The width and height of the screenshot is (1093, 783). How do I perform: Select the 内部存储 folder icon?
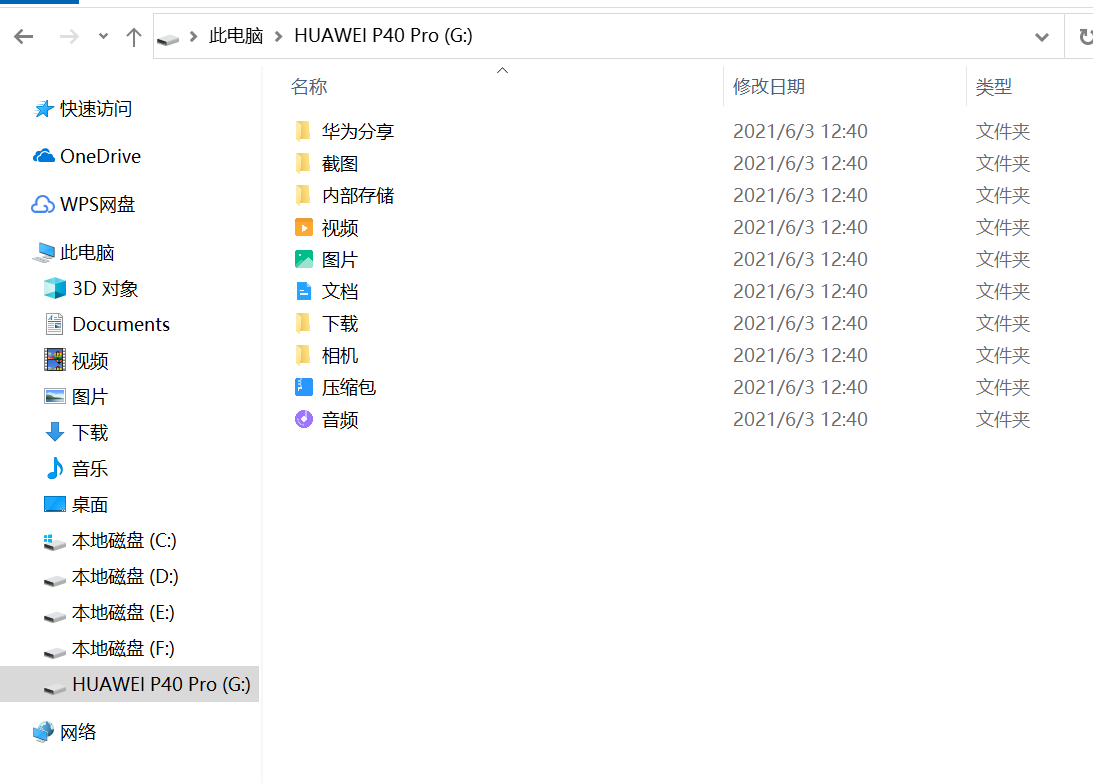303,195
